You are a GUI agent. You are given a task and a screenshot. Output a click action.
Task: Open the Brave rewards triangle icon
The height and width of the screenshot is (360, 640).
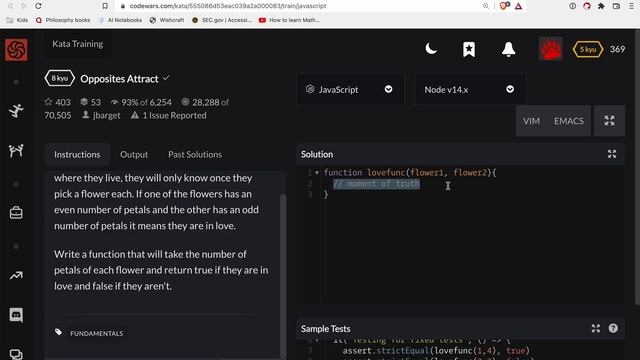[x=518, y=6]
